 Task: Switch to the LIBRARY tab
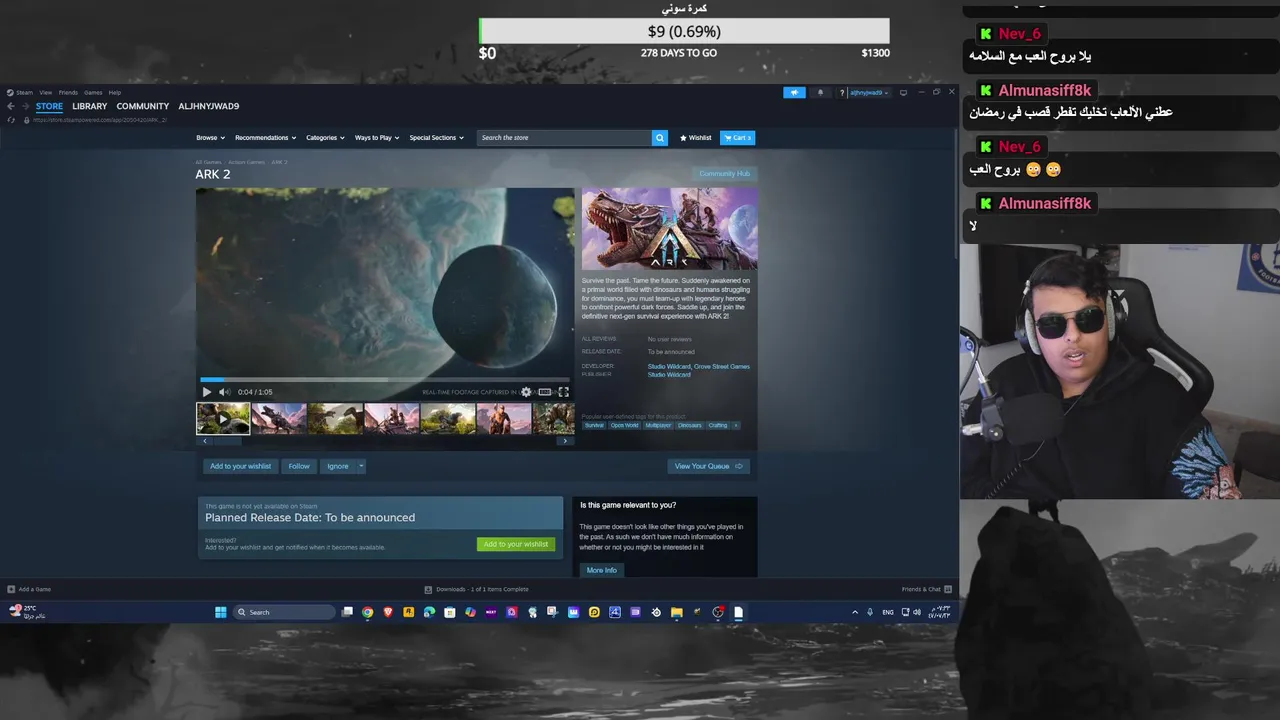coord(90,106)
